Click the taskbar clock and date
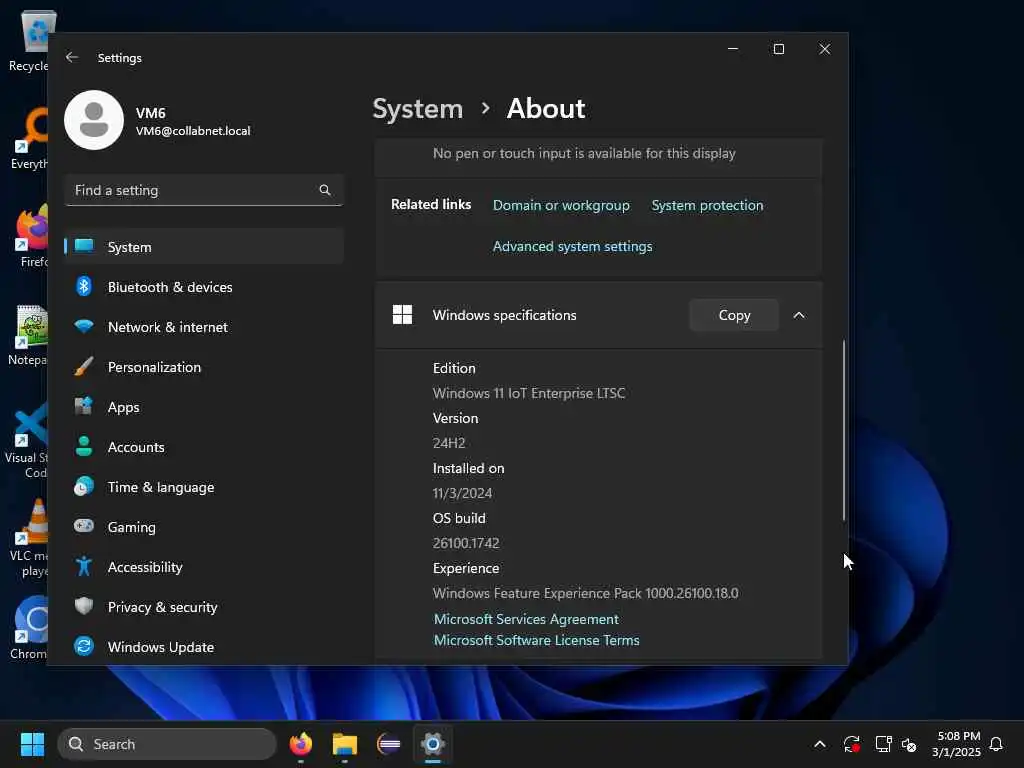 tap(955, 744)
